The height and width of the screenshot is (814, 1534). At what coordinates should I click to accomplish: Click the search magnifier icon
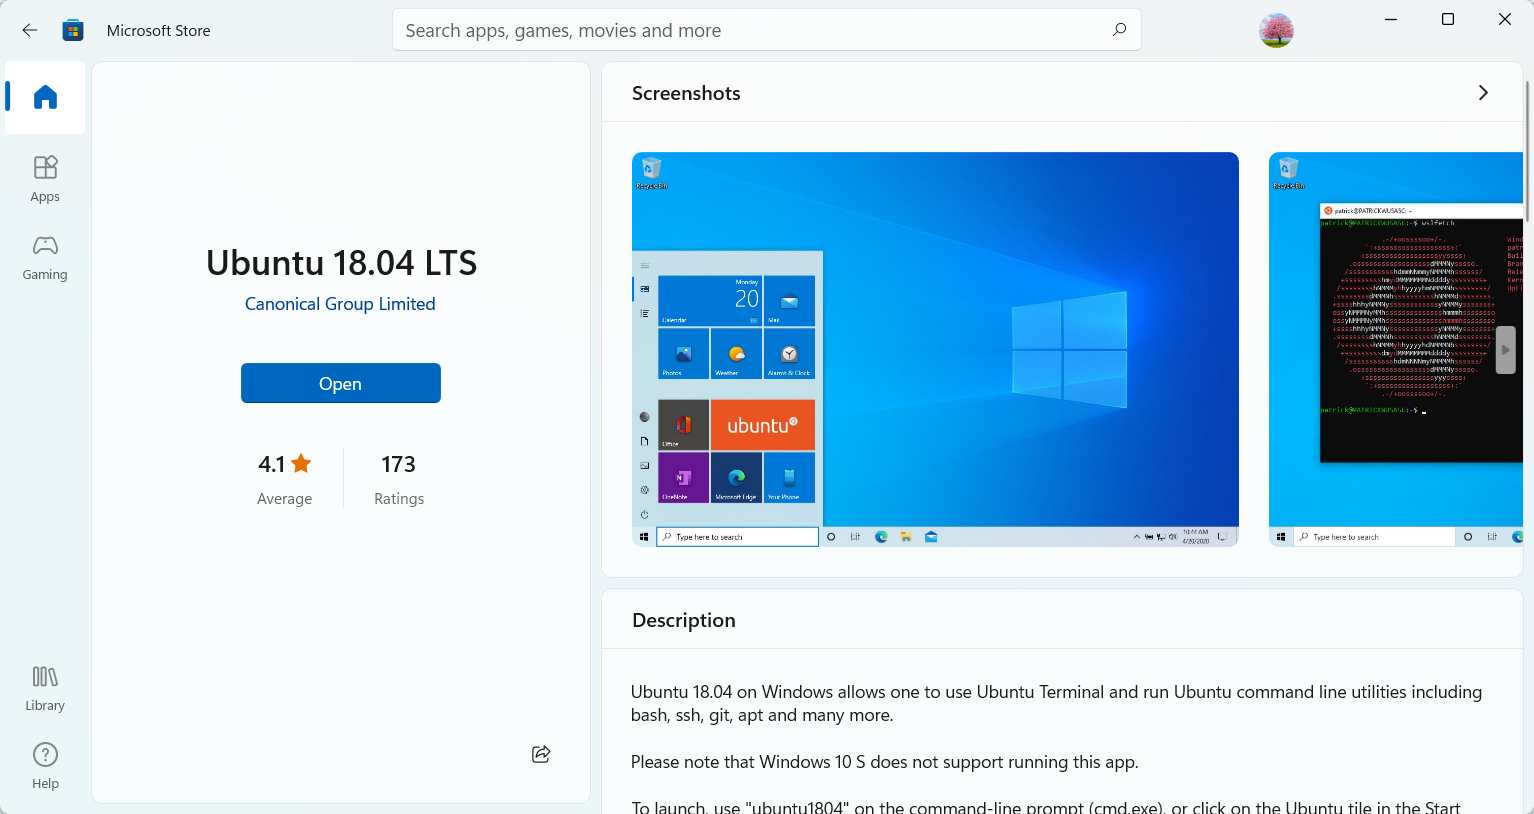pyautogui.click(x=1119, y=30)
